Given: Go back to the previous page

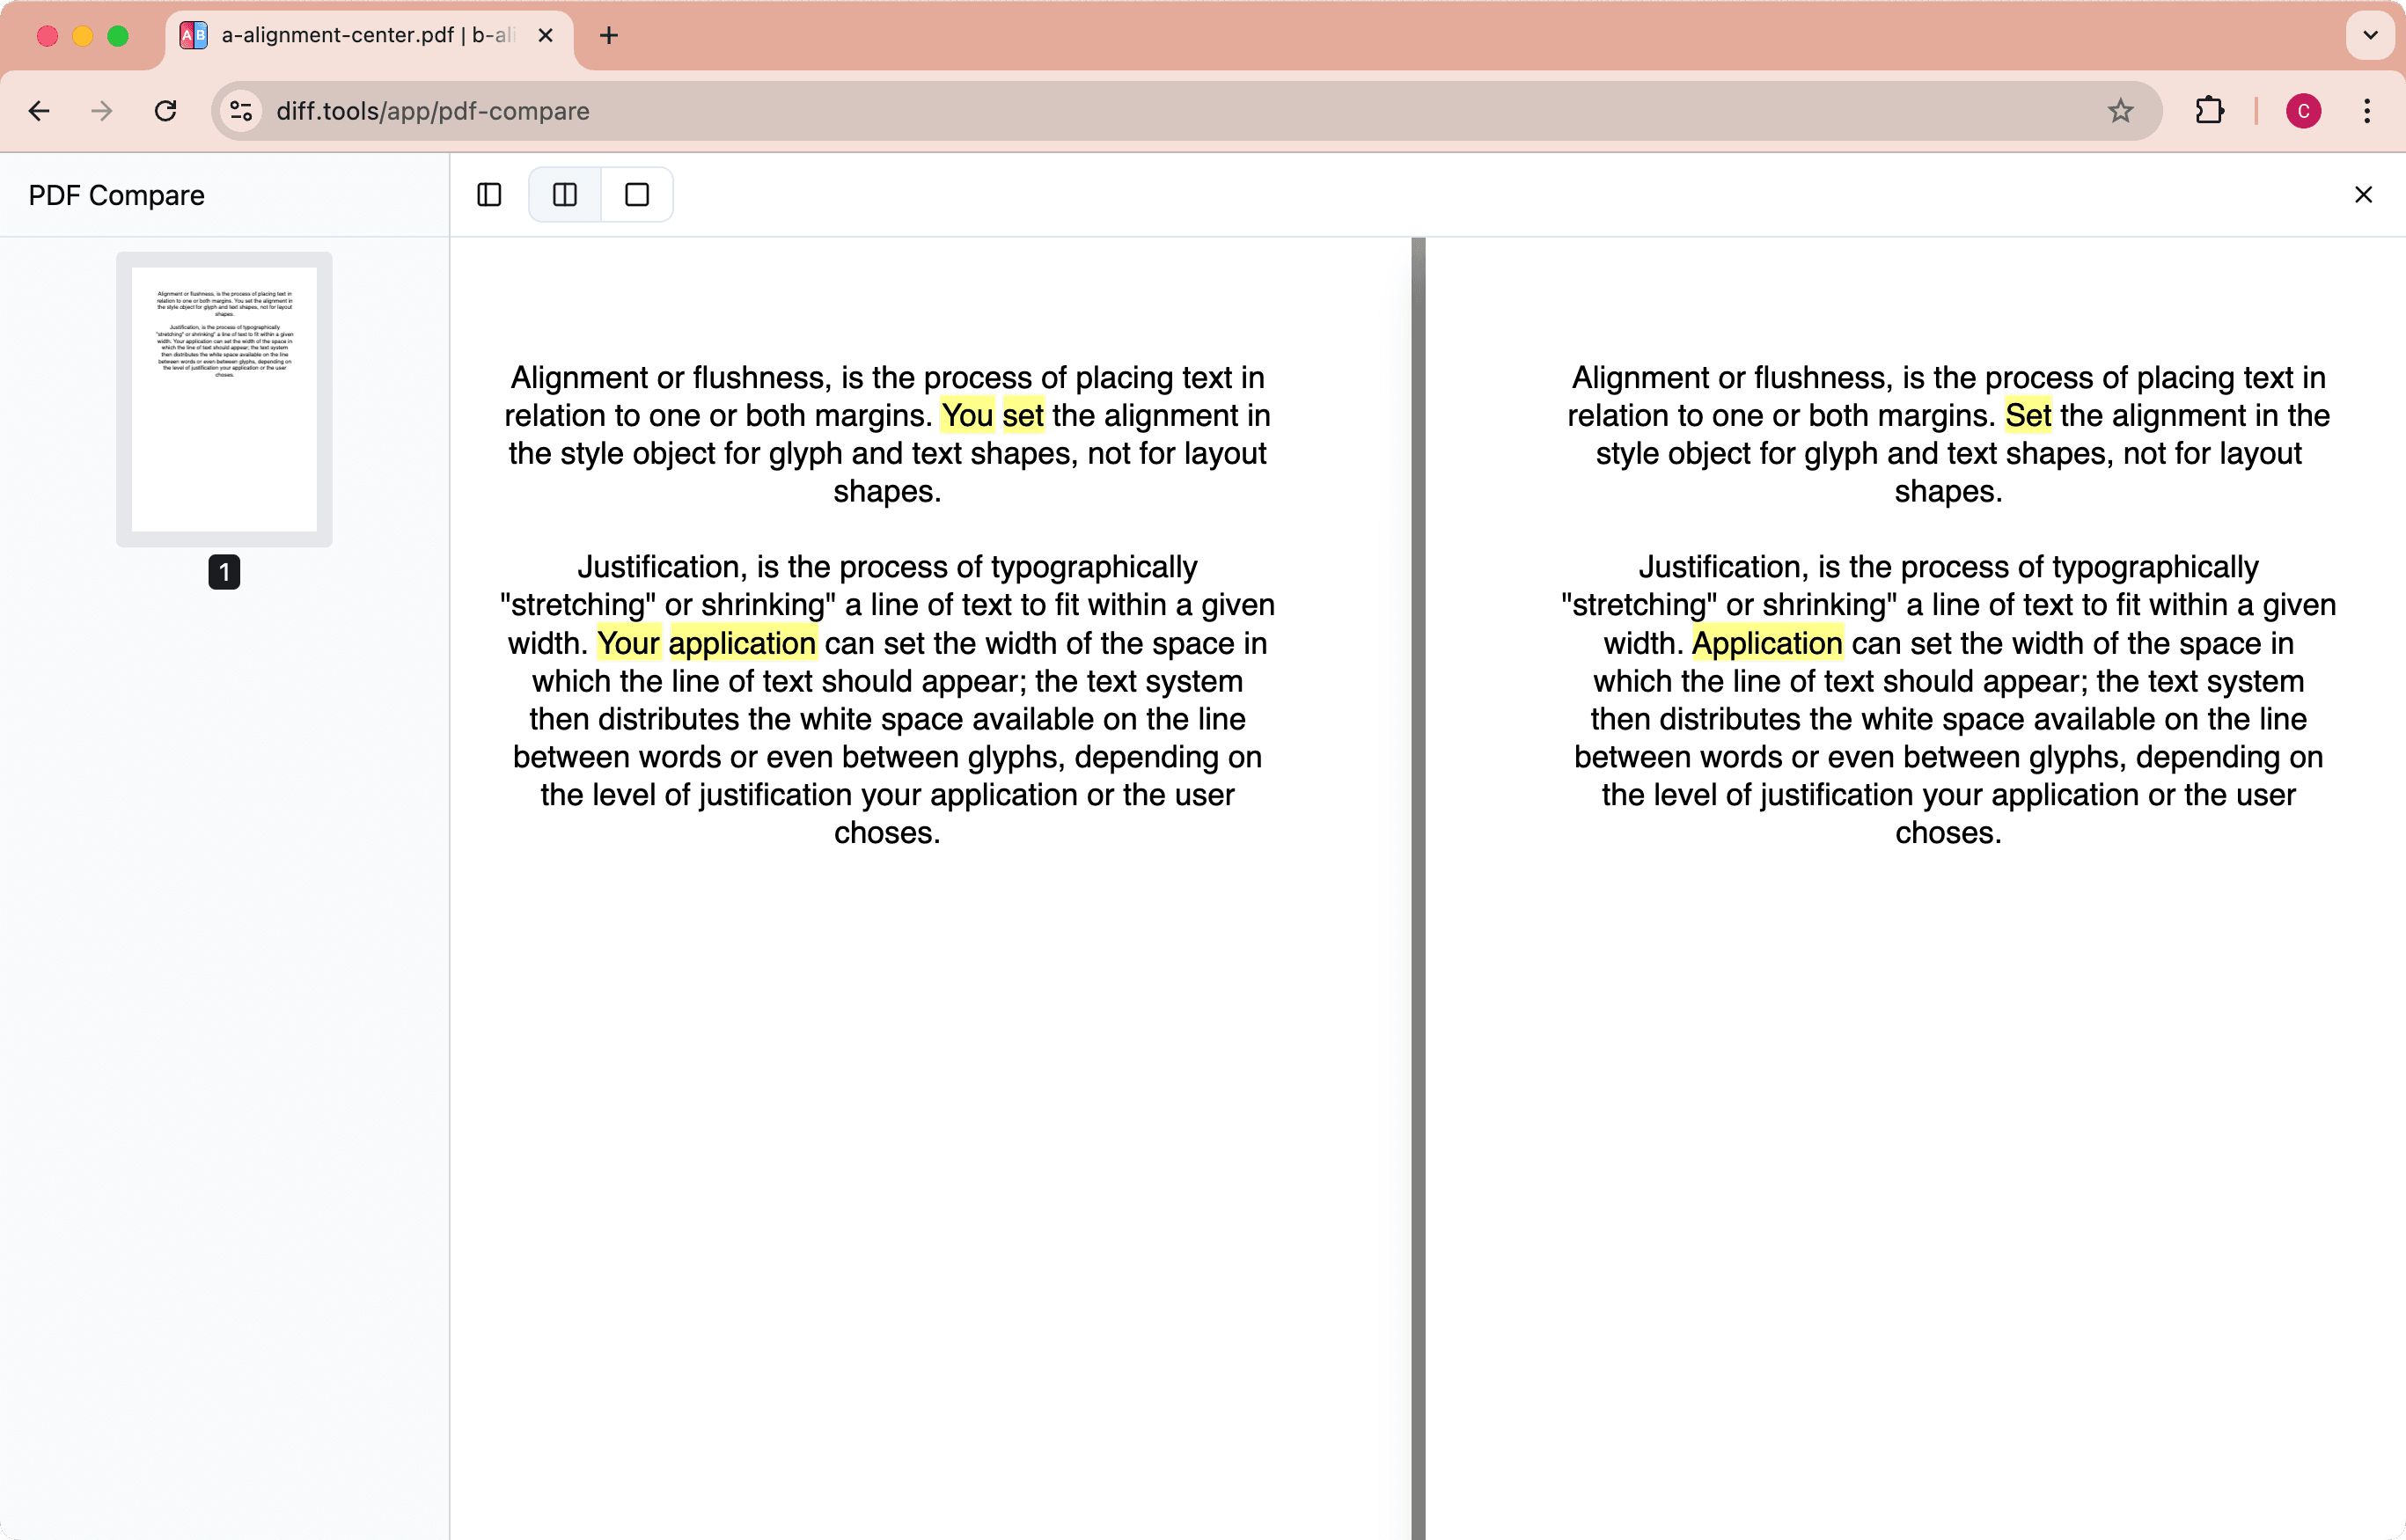Looking at the screenshot, I should [39, 111].
